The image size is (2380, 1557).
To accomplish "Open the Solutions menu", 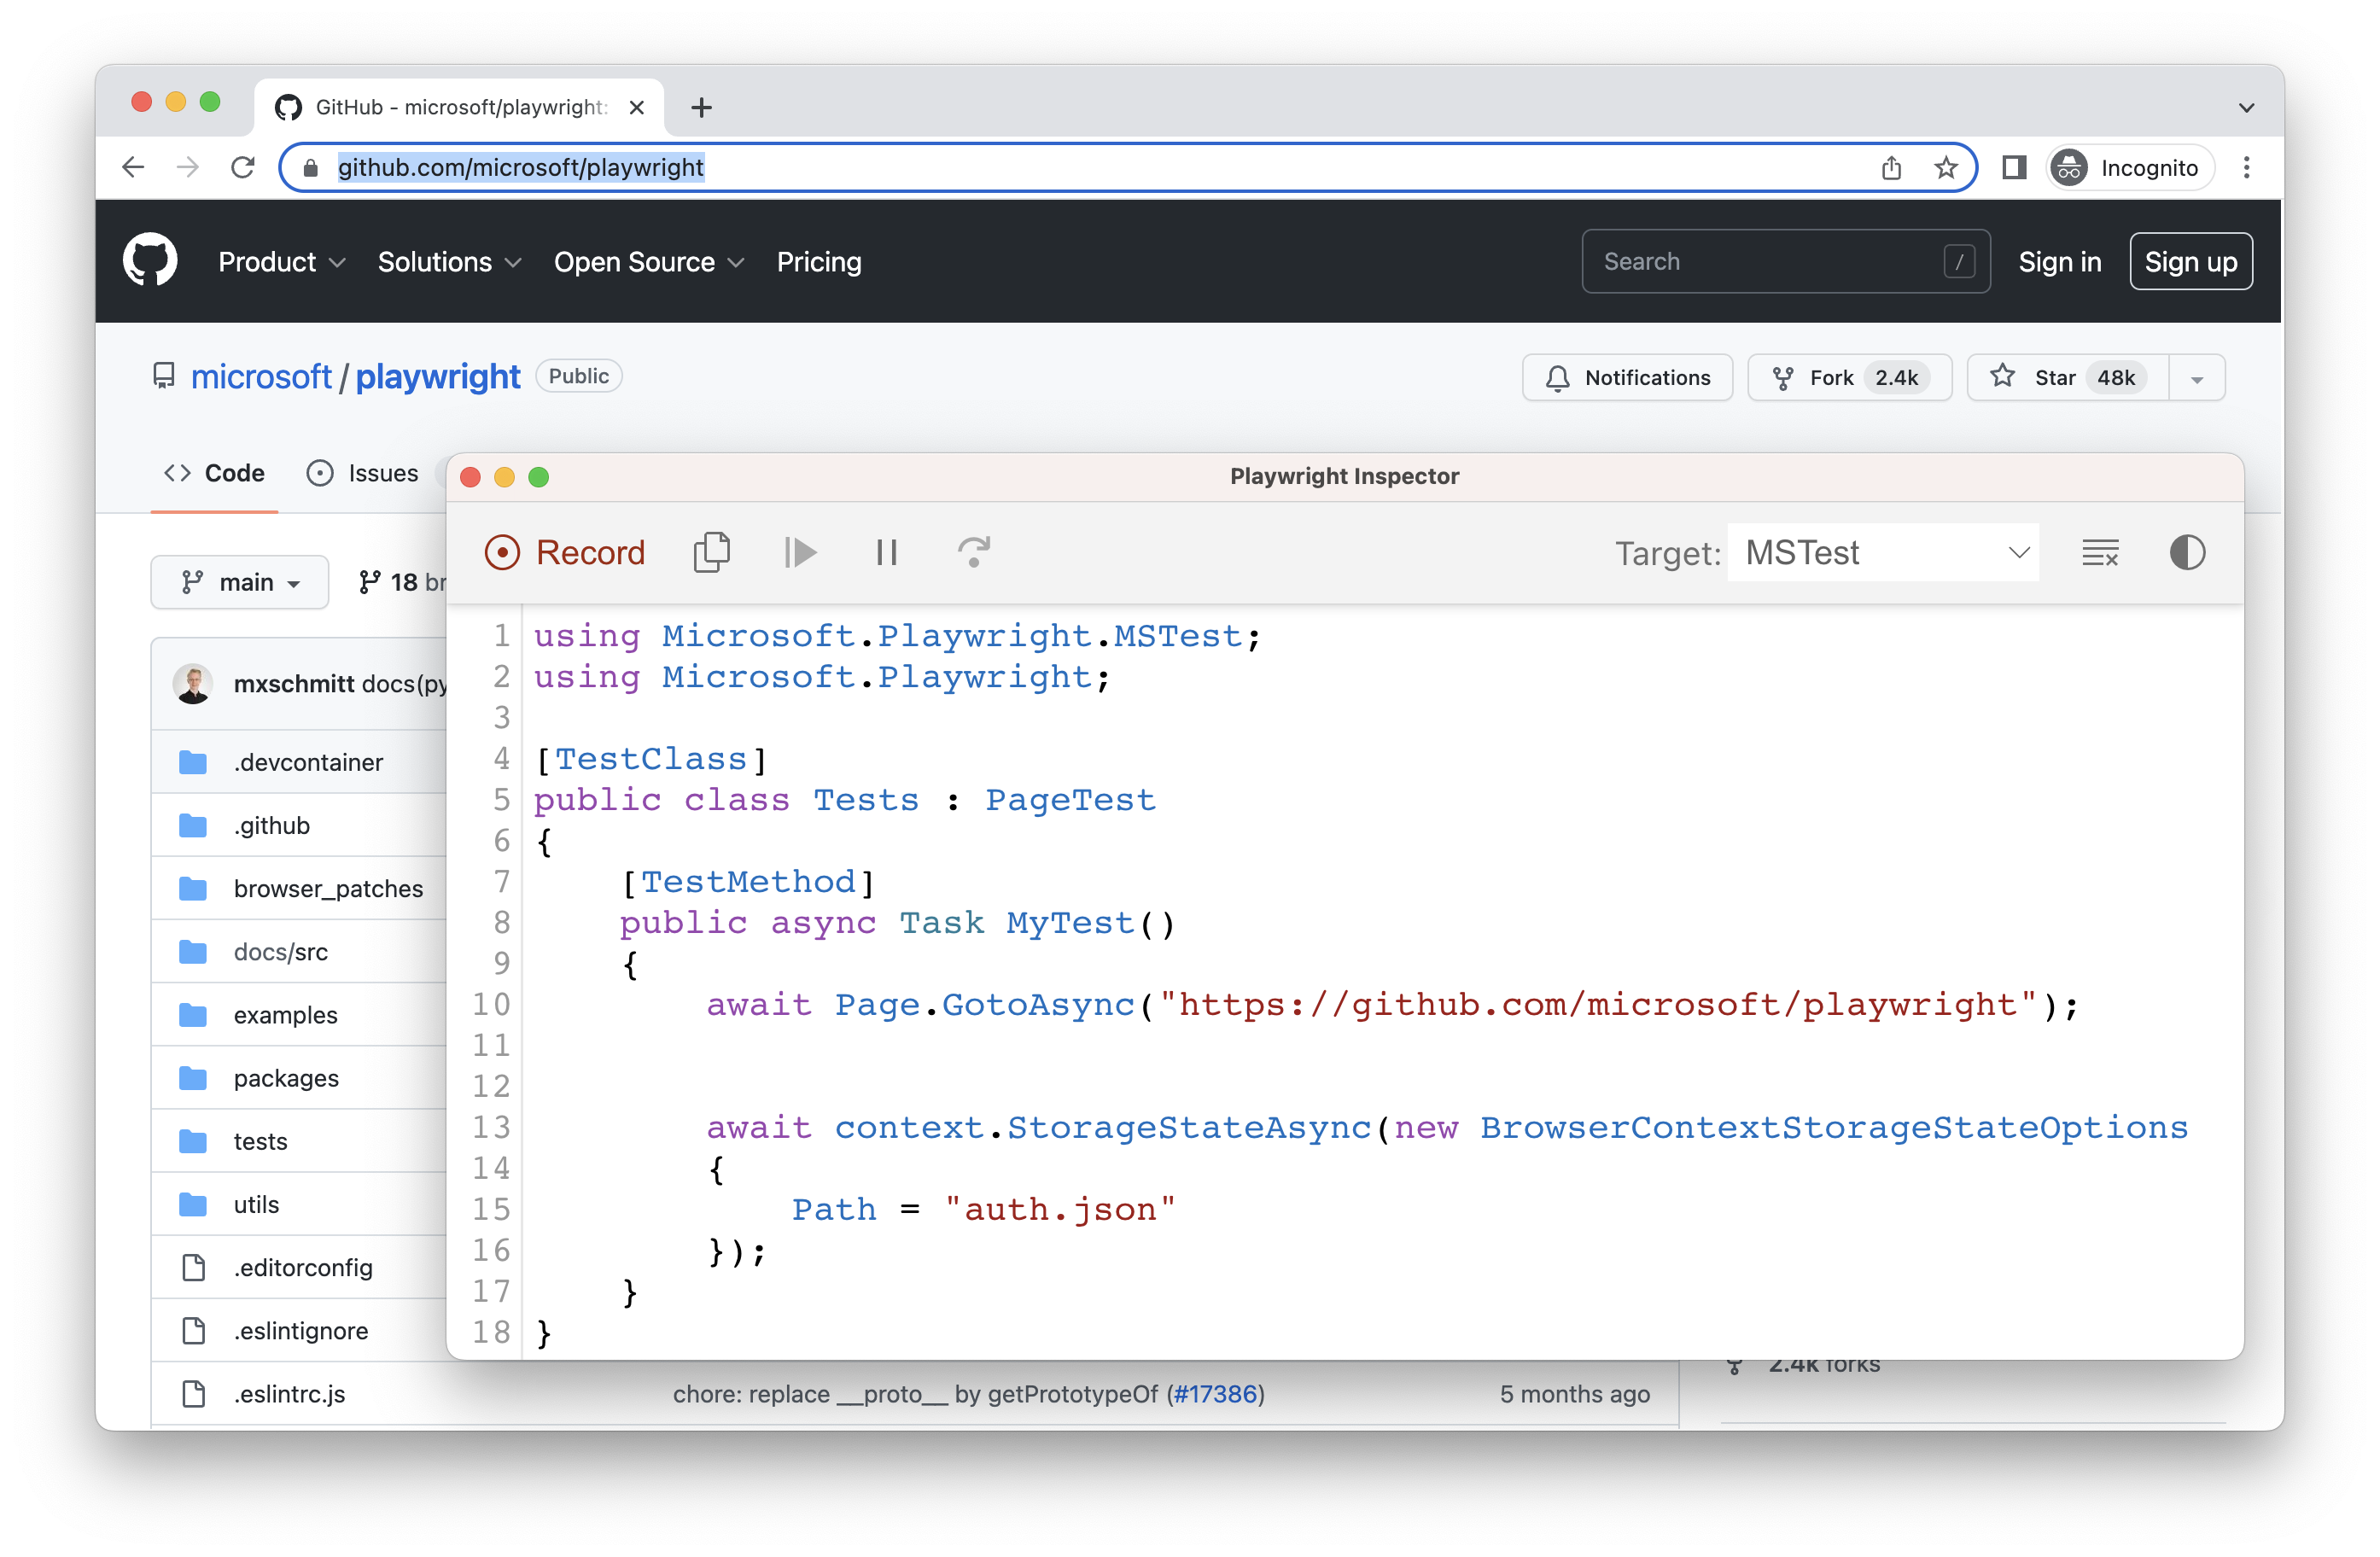I will [449, 262].
